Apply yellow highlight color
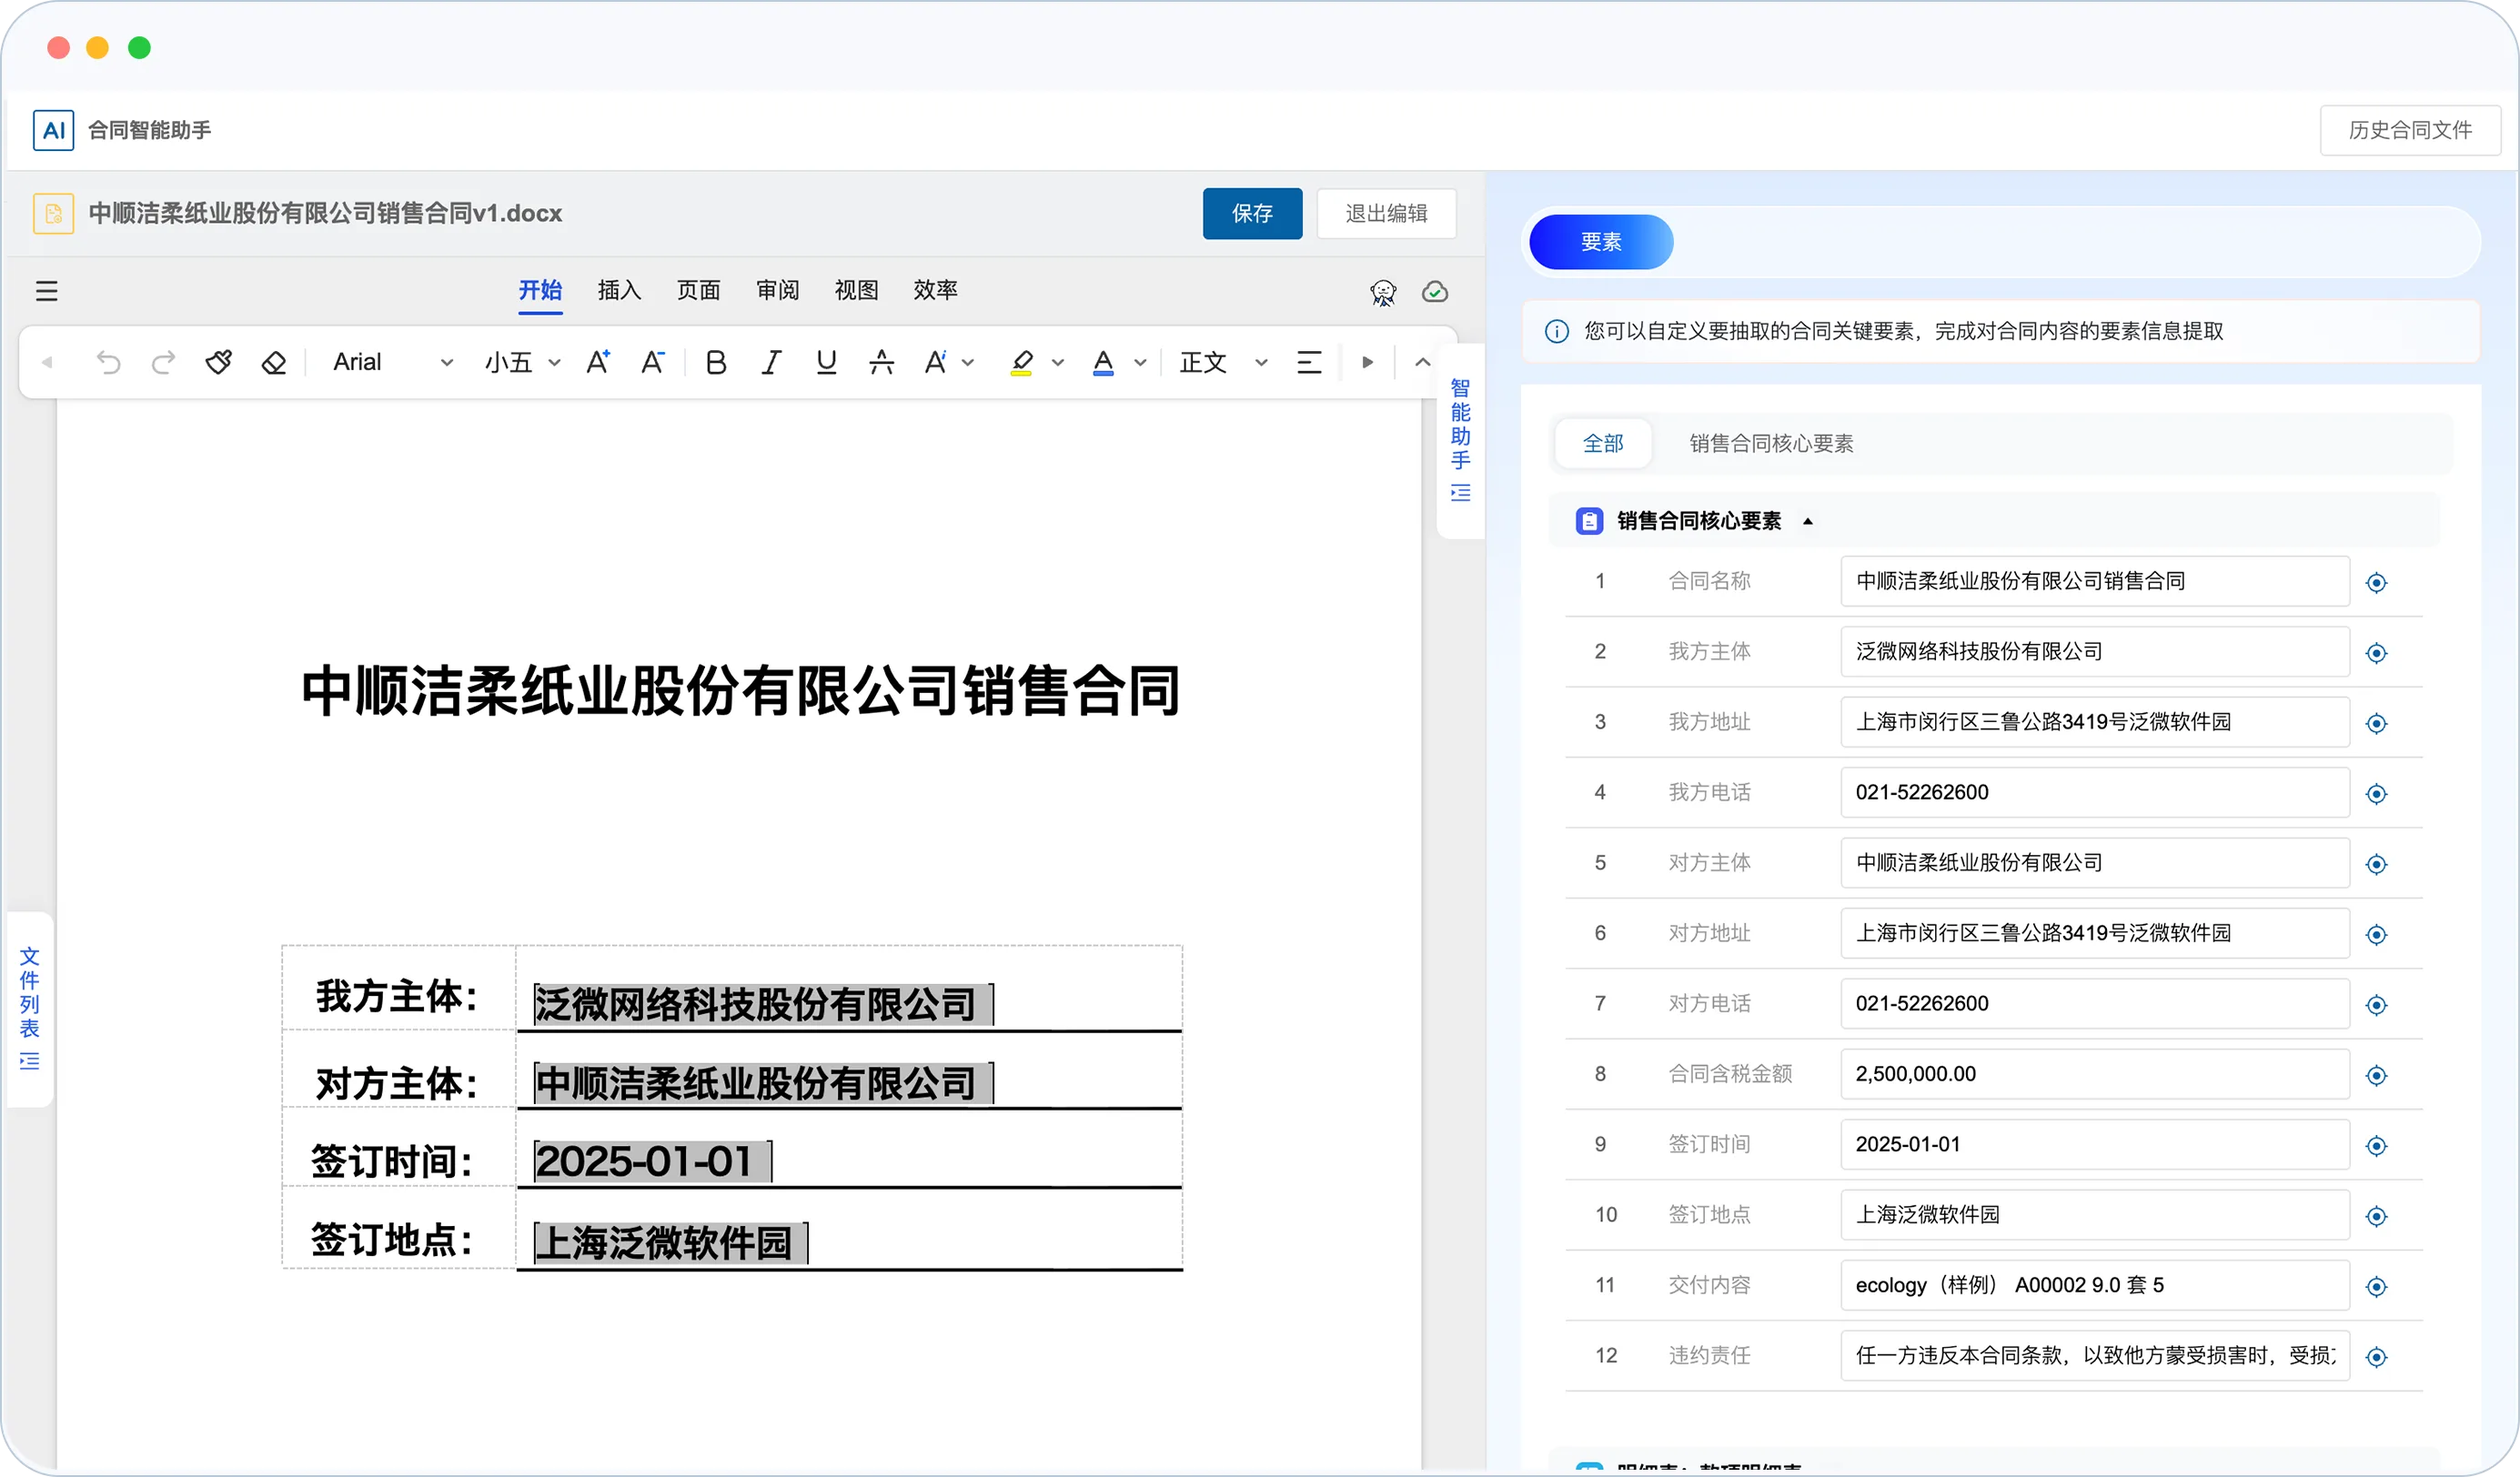The height and width of the screenshot is (1477, 2520). coord(1021,362)
